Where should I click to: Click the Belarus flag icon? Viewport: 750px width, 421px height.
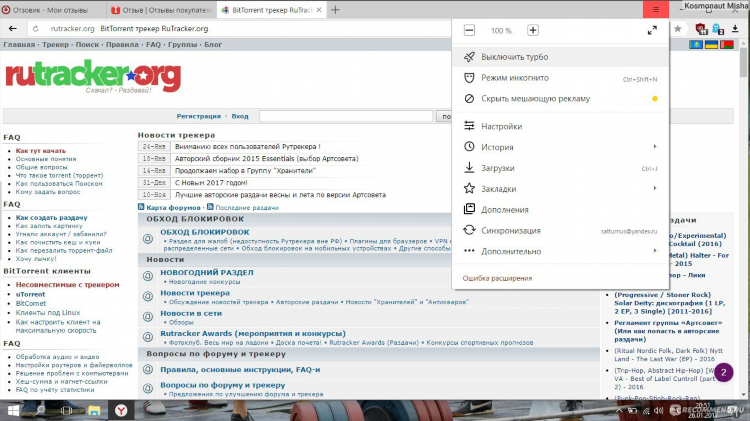pyautogui.click(x=727, y=45)
